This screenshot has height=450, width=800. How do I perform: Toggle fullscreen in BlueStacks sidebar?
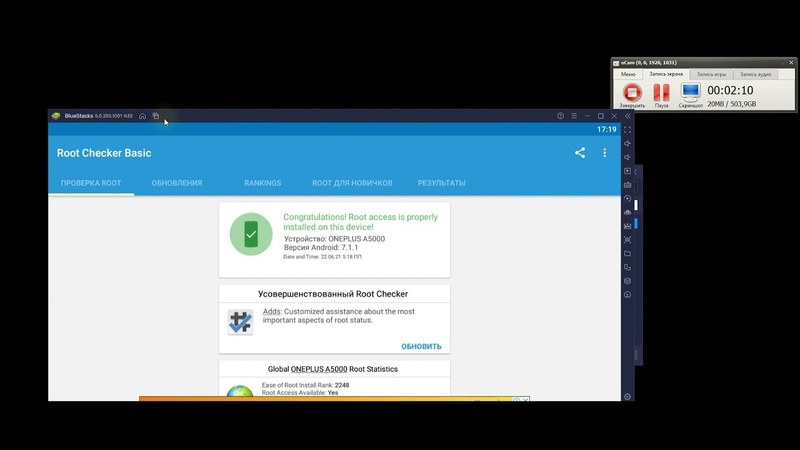tap(628, 130)
